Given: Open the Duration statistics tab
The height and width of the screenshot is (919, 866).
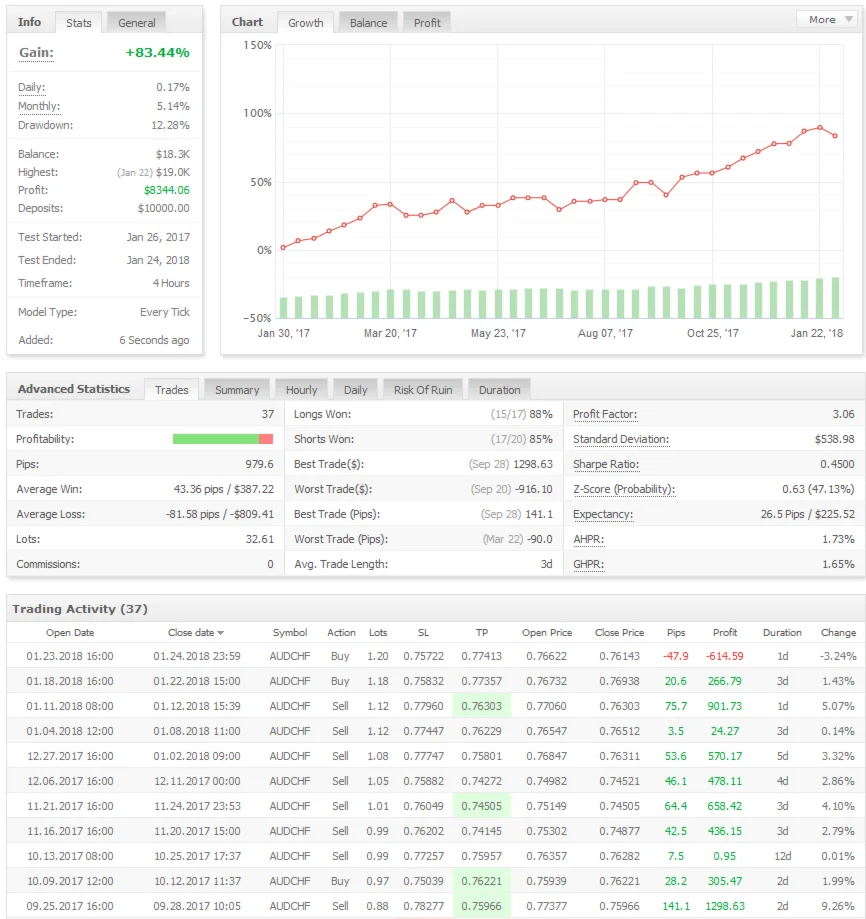Looking at the screenshot, I should tap(499, 390).
